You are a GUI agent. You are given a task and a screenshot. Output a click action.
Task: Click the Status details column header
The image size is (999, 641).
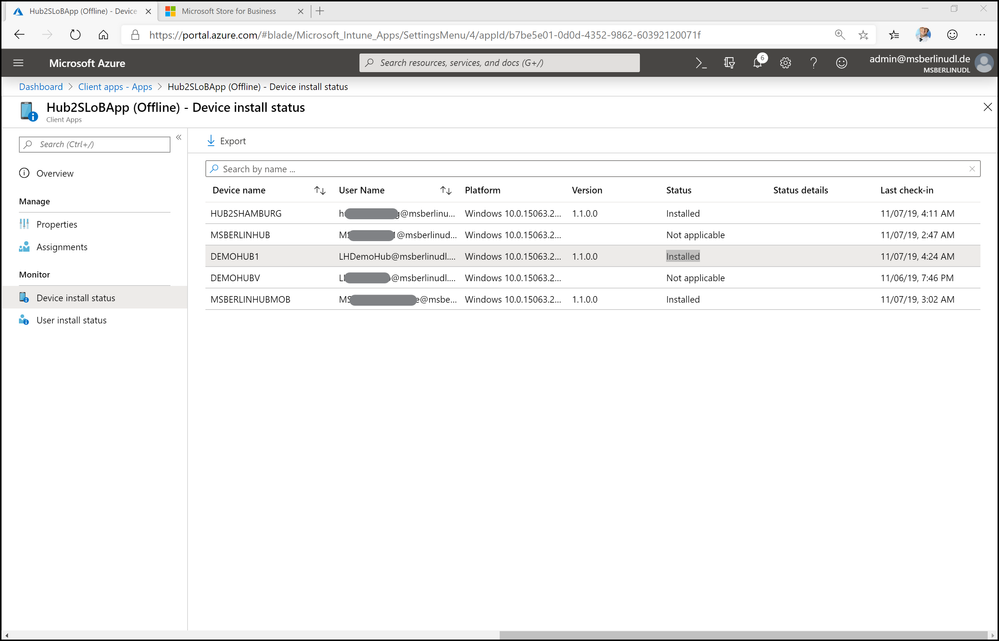[800, 191]
